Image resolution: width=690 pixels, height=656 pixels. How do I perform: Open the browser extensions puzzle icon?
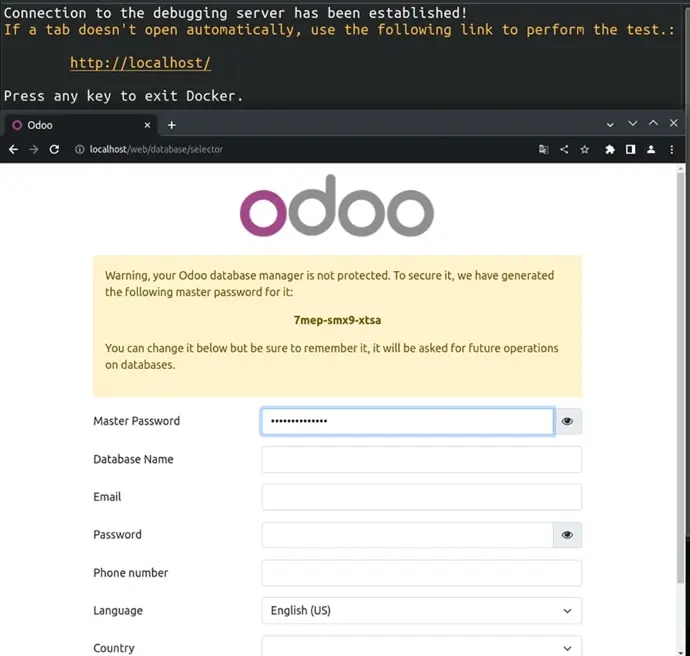click(610, 149)
